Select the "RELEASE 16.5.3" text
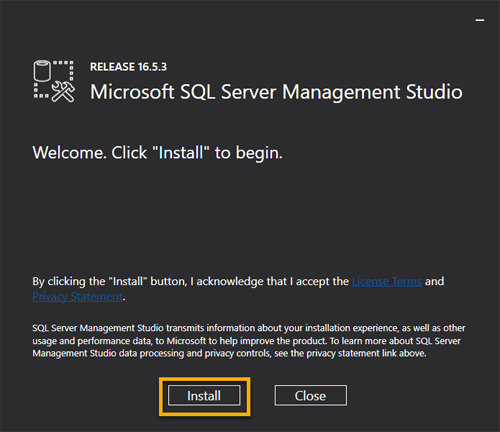500x432 pixels. click(x=128, y=67)
